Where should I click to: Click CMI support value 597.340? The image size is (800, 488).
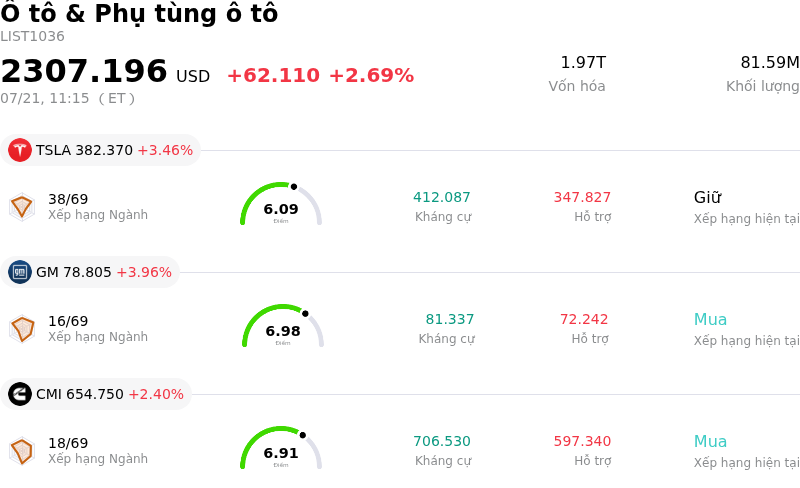[582, 441]
